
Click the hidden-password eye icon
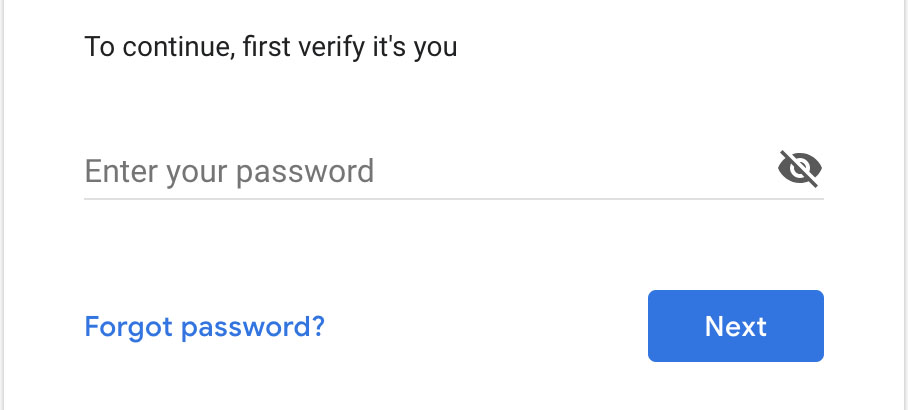click(x=800, y=169)
